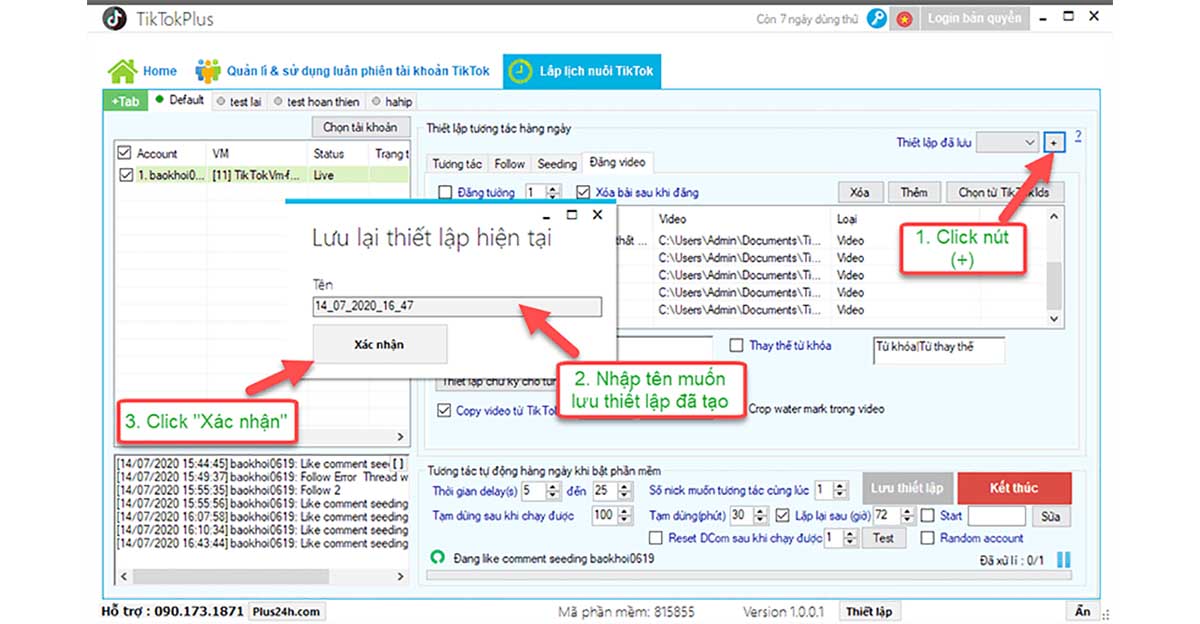Screen dimensions: 1200x624
Task: Select the Lập lịch nuôi TikTok tab
Action: tap(582, 71)
